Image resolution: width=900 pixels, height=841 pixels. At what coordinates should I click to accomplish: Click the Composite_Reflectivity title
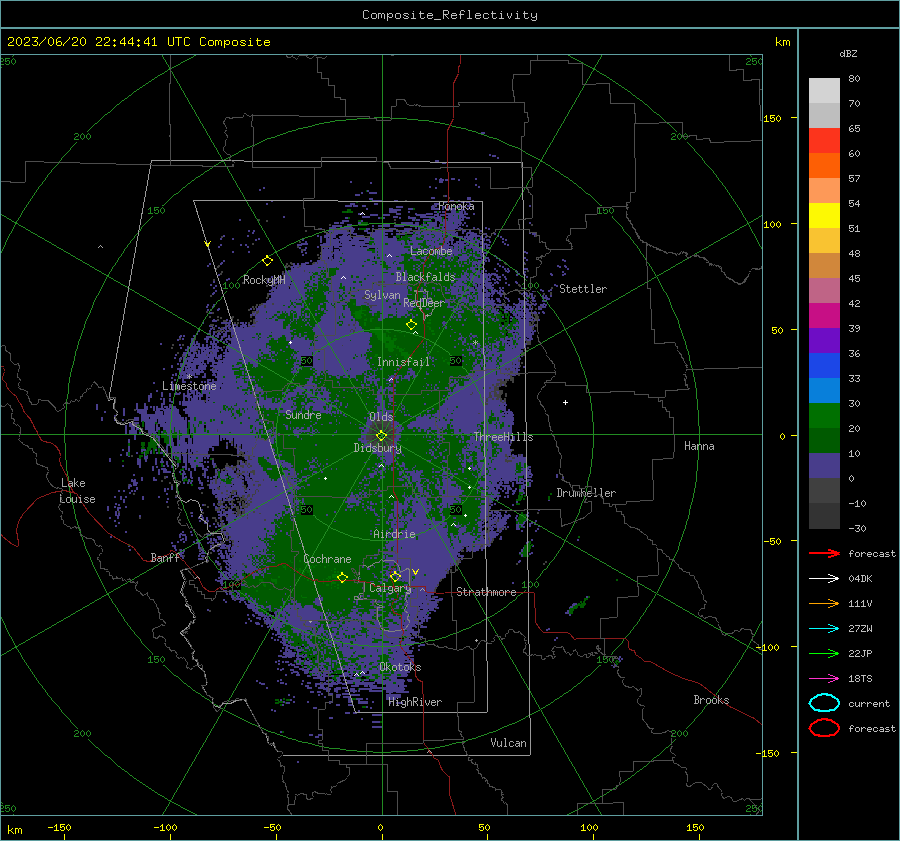tap(450, 15)
